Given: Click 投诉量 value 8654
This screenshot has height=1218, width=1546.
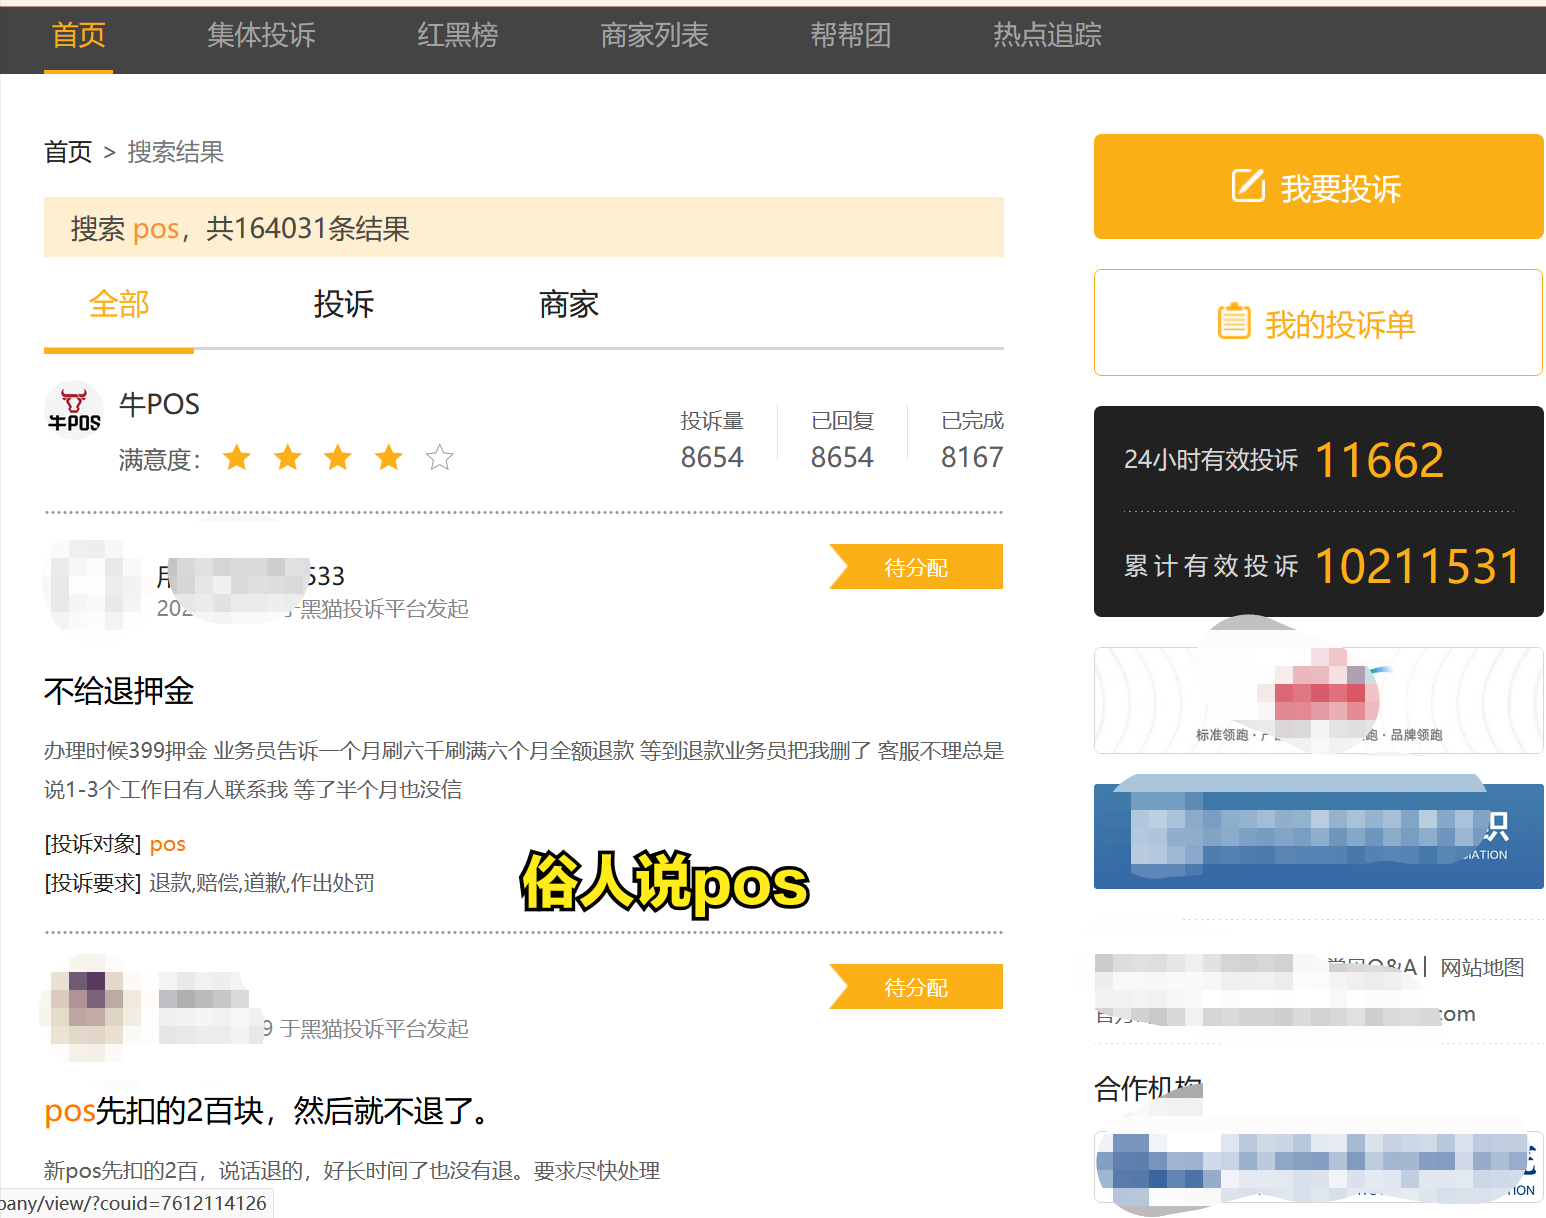Looking at the screenshot, I should pyautogui.click(x=712, y=457).
